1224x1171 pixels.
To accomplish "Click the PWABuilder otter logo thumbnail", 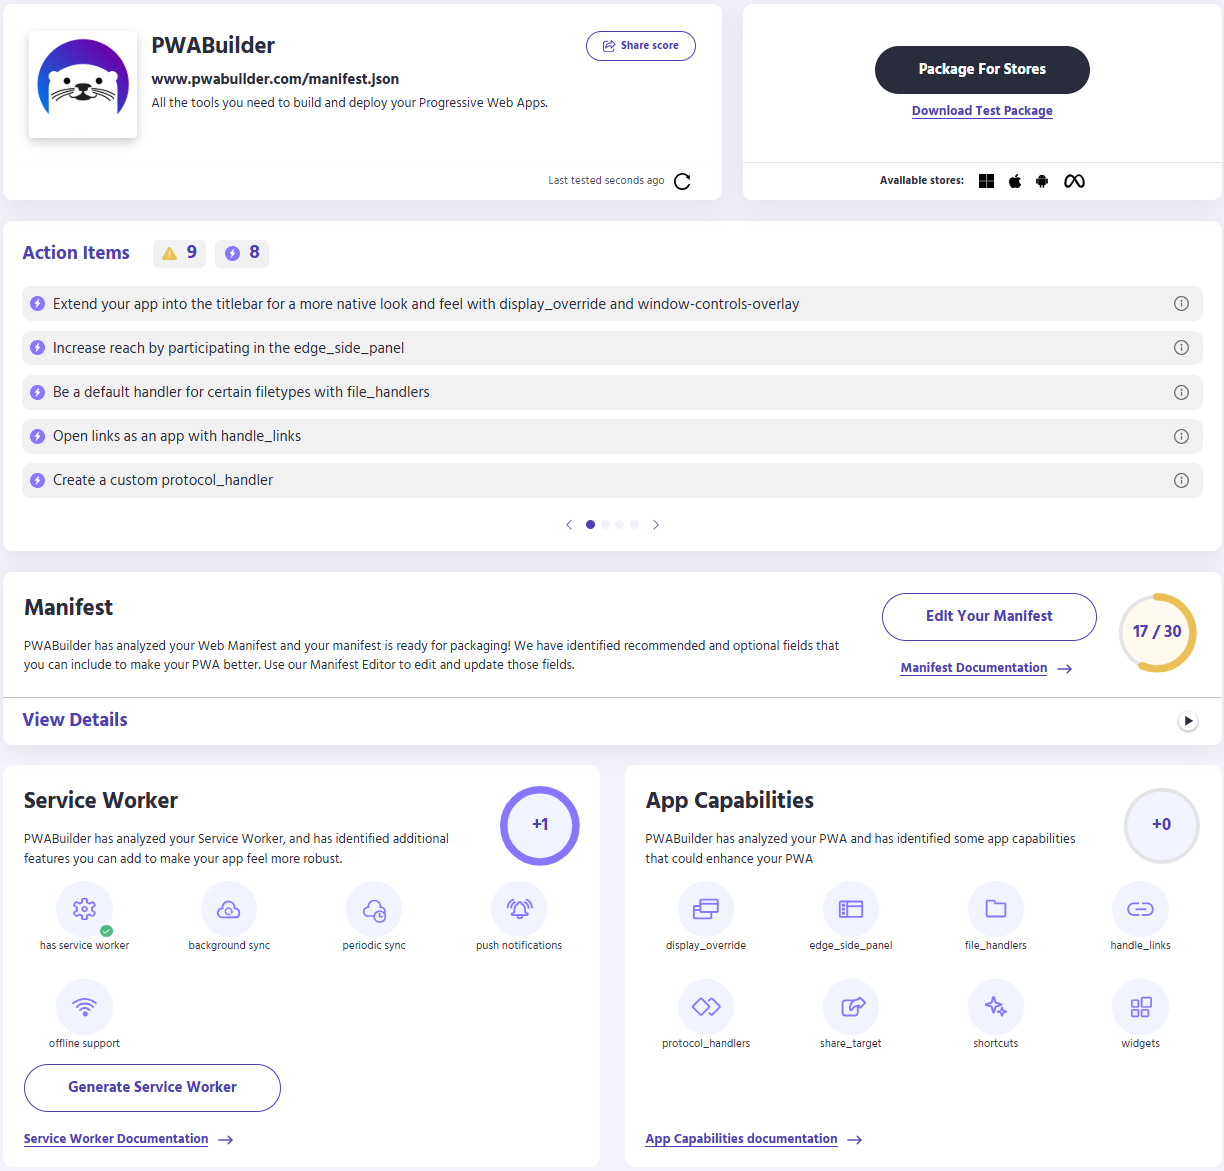I will click(x=83, y=84).
